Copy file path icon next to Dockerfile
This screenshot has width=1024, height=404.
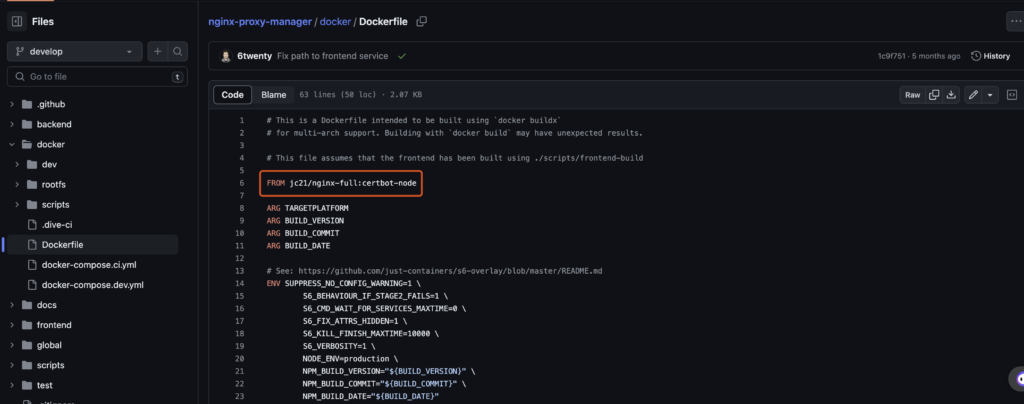click(x=422, y=22)
